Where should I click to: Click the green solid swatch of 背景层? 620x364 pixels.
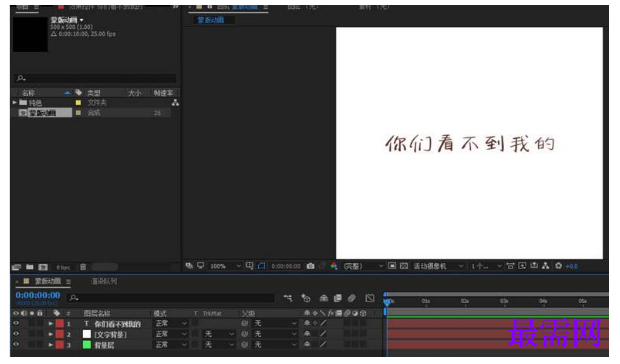pyautogui.click(x=87, y=345)
